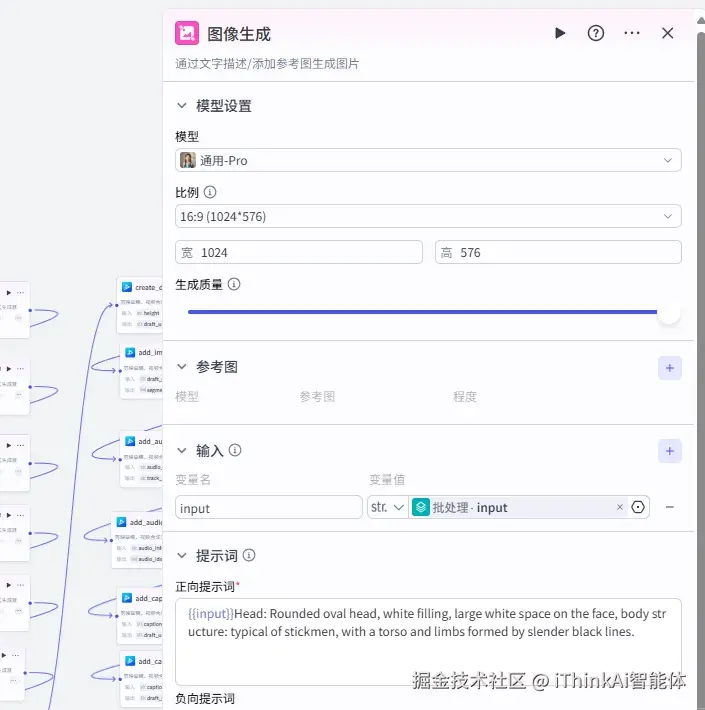The height and width of the screenshot is (710, 705).
Task: Click the 负向提示词 label
Action: [x=205, y=699]
